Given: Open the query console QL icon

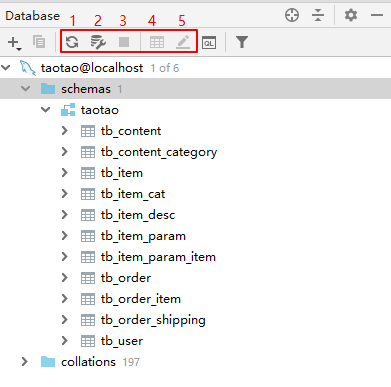Looking at the screenshot, I should pyautogui.click(x=209, y=42).
